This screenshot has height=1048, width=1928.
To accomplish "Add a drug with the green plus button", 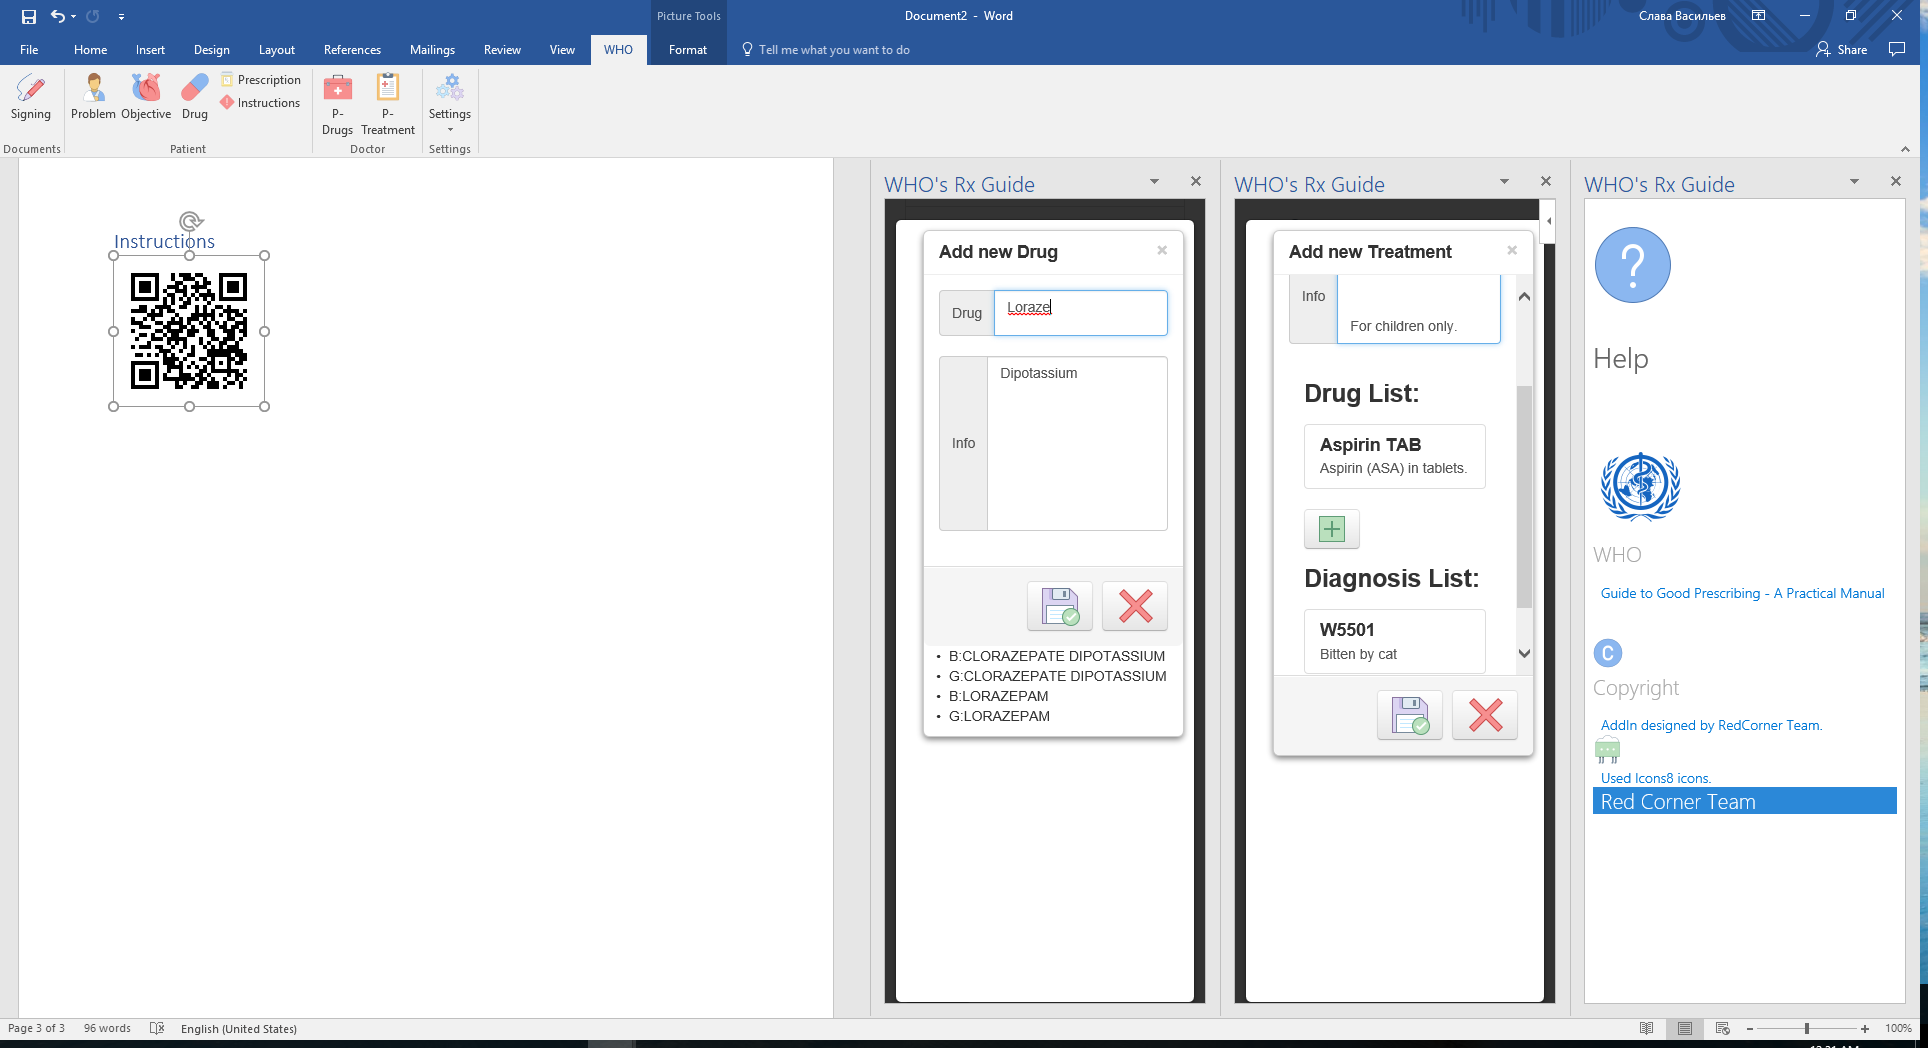I will [1332, 529].
